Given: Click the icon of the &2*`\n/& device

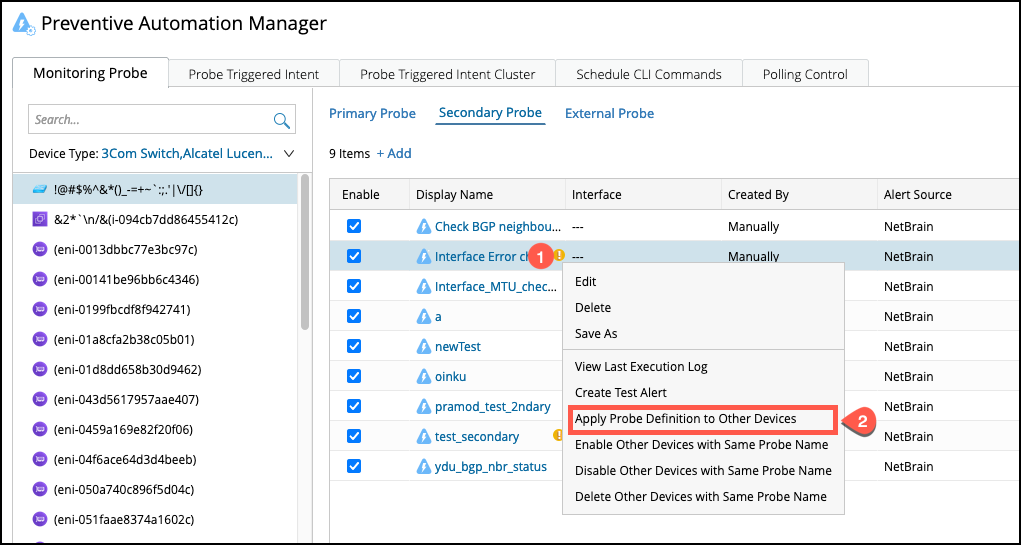Looking at the screenshot, I should point(40,219).
